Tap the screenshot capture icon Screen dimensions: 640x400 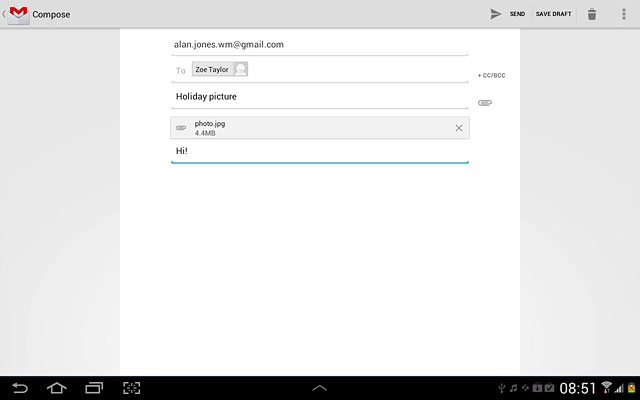132,388
